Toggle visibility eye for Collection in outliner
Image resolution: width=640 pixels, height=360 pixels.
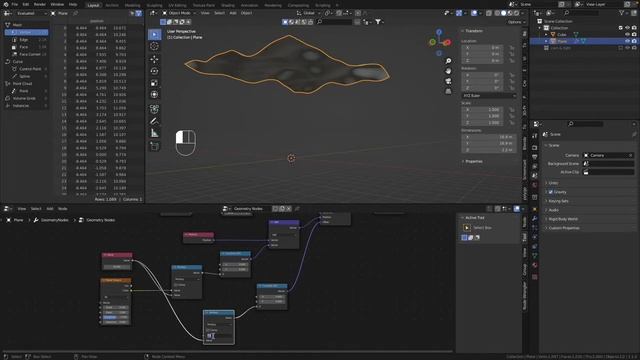pyautogui.click(x=627, y=28)
